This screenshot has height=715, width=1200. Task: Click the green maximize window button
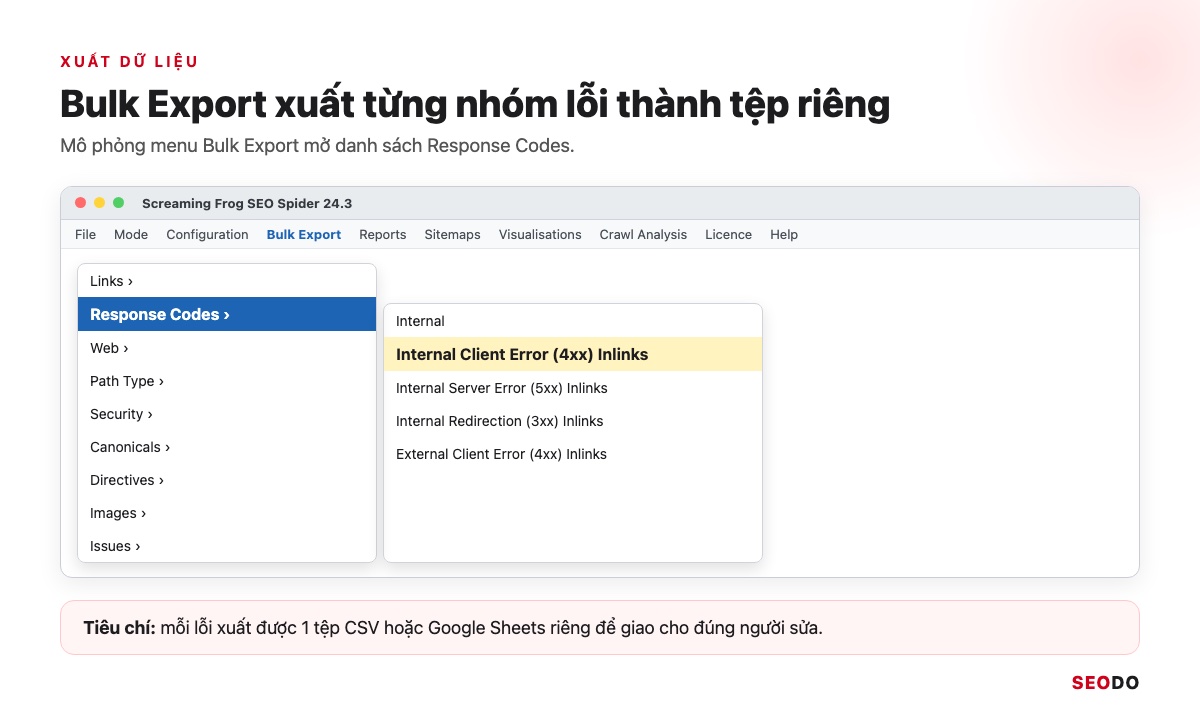(119, 203)
